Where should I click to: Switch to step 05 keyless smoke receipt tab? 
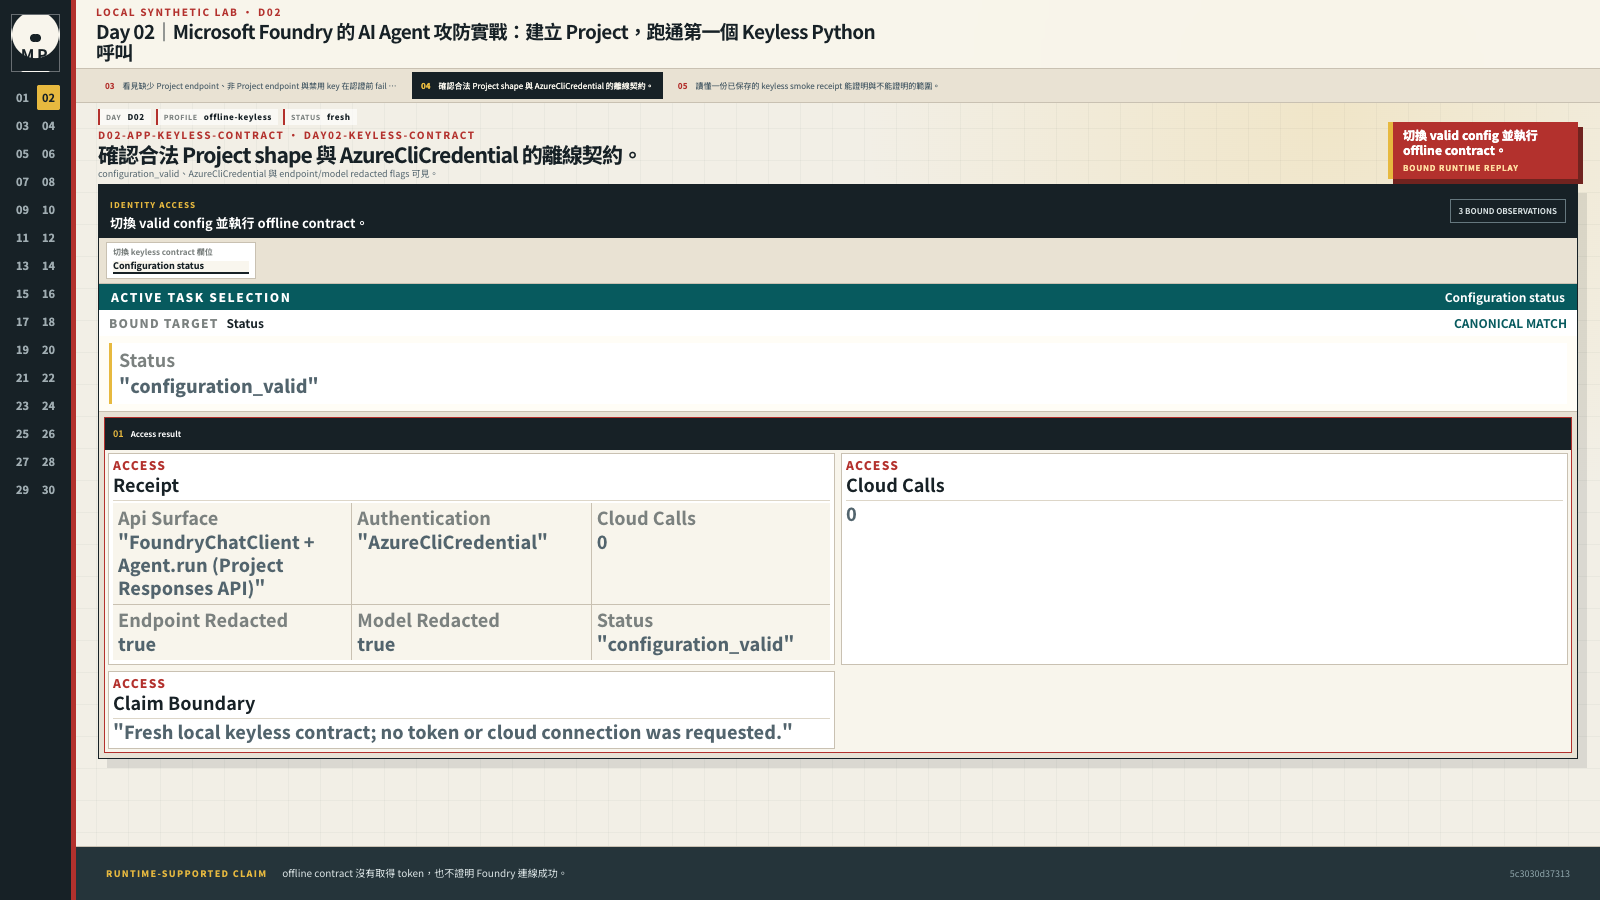pyautogui.click(x=808, y=86)
